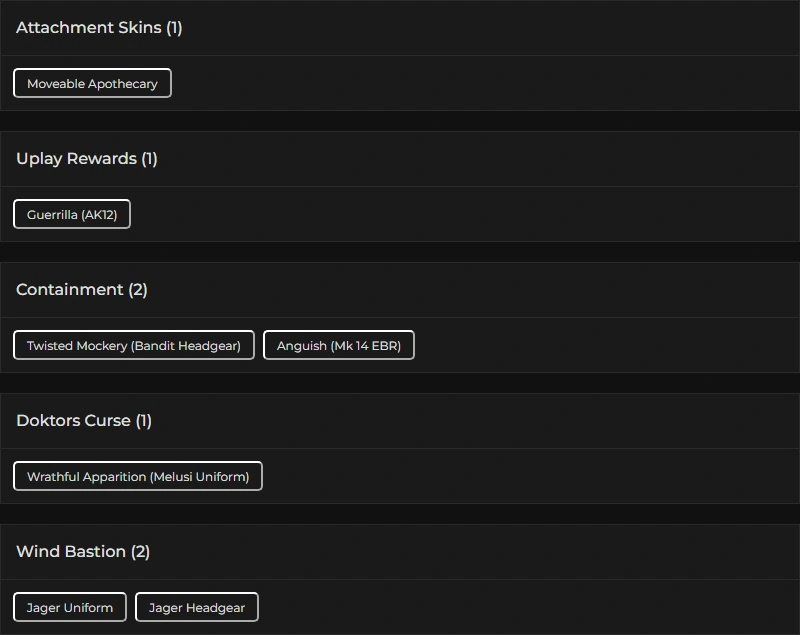The height and width of the screenshot is (635, 800).
Task: Click the (2) count beside Wind Bastion
Action: point(140,552)
